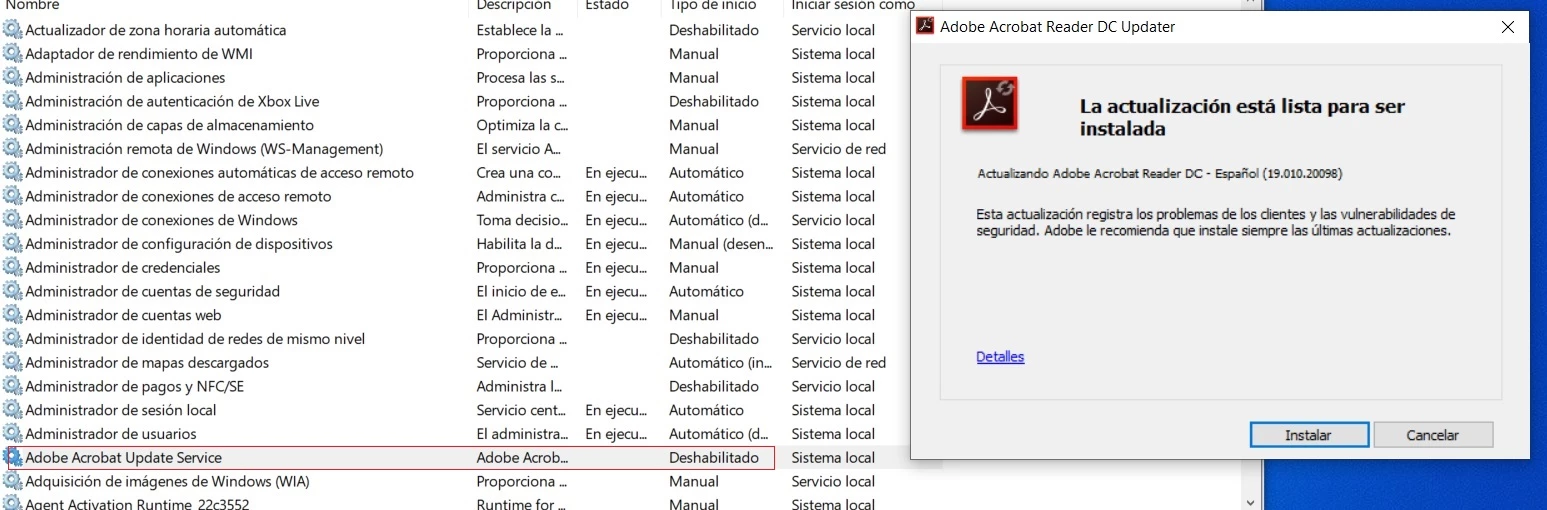This screenshot has height=510, width=1547.
Task: Click 'Toma decisio...' description cell
Action: (x=522, y=220)
